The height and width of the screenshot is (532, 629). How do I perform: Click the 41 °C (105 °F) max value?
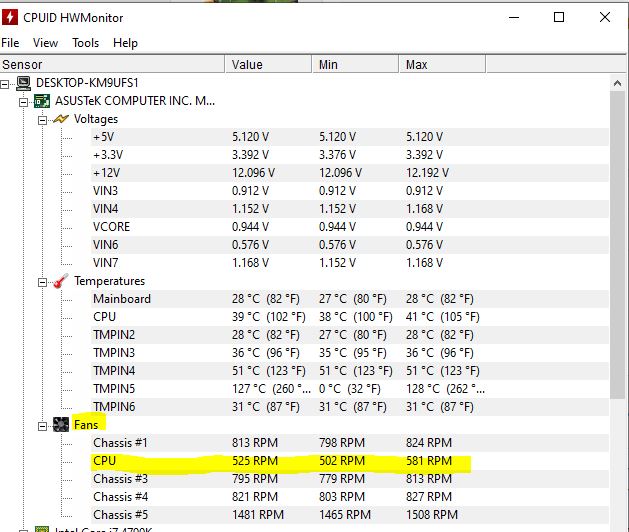(x=442, y=317)
